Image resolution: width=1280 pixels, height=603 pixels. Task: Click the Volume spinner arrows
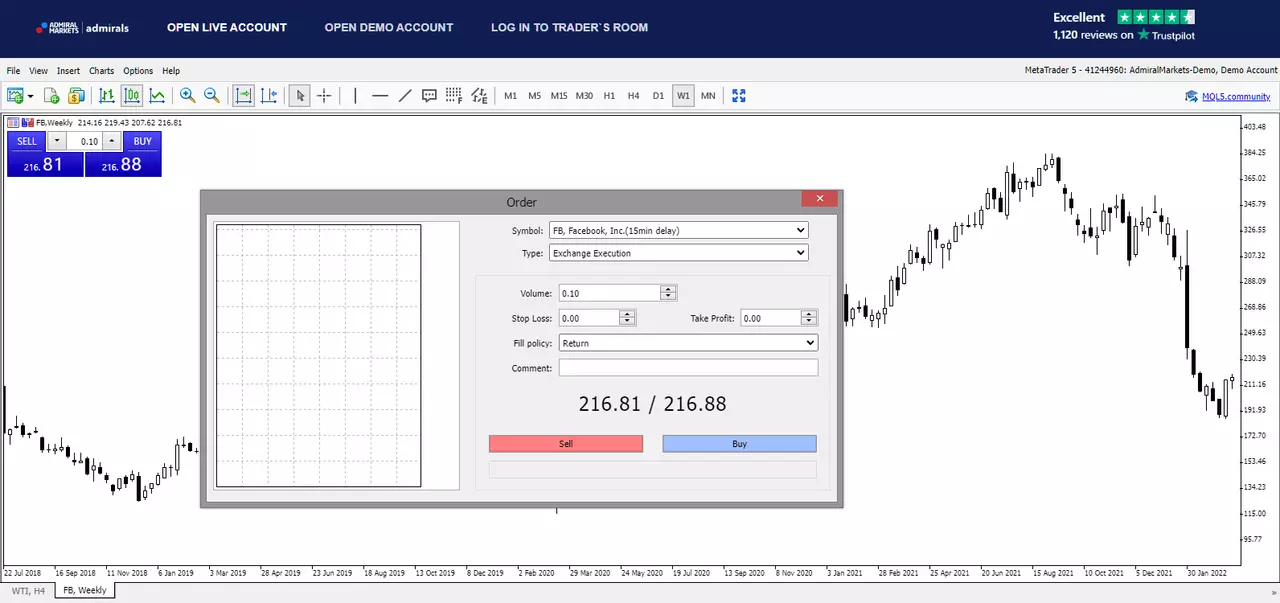pos(669,293)
